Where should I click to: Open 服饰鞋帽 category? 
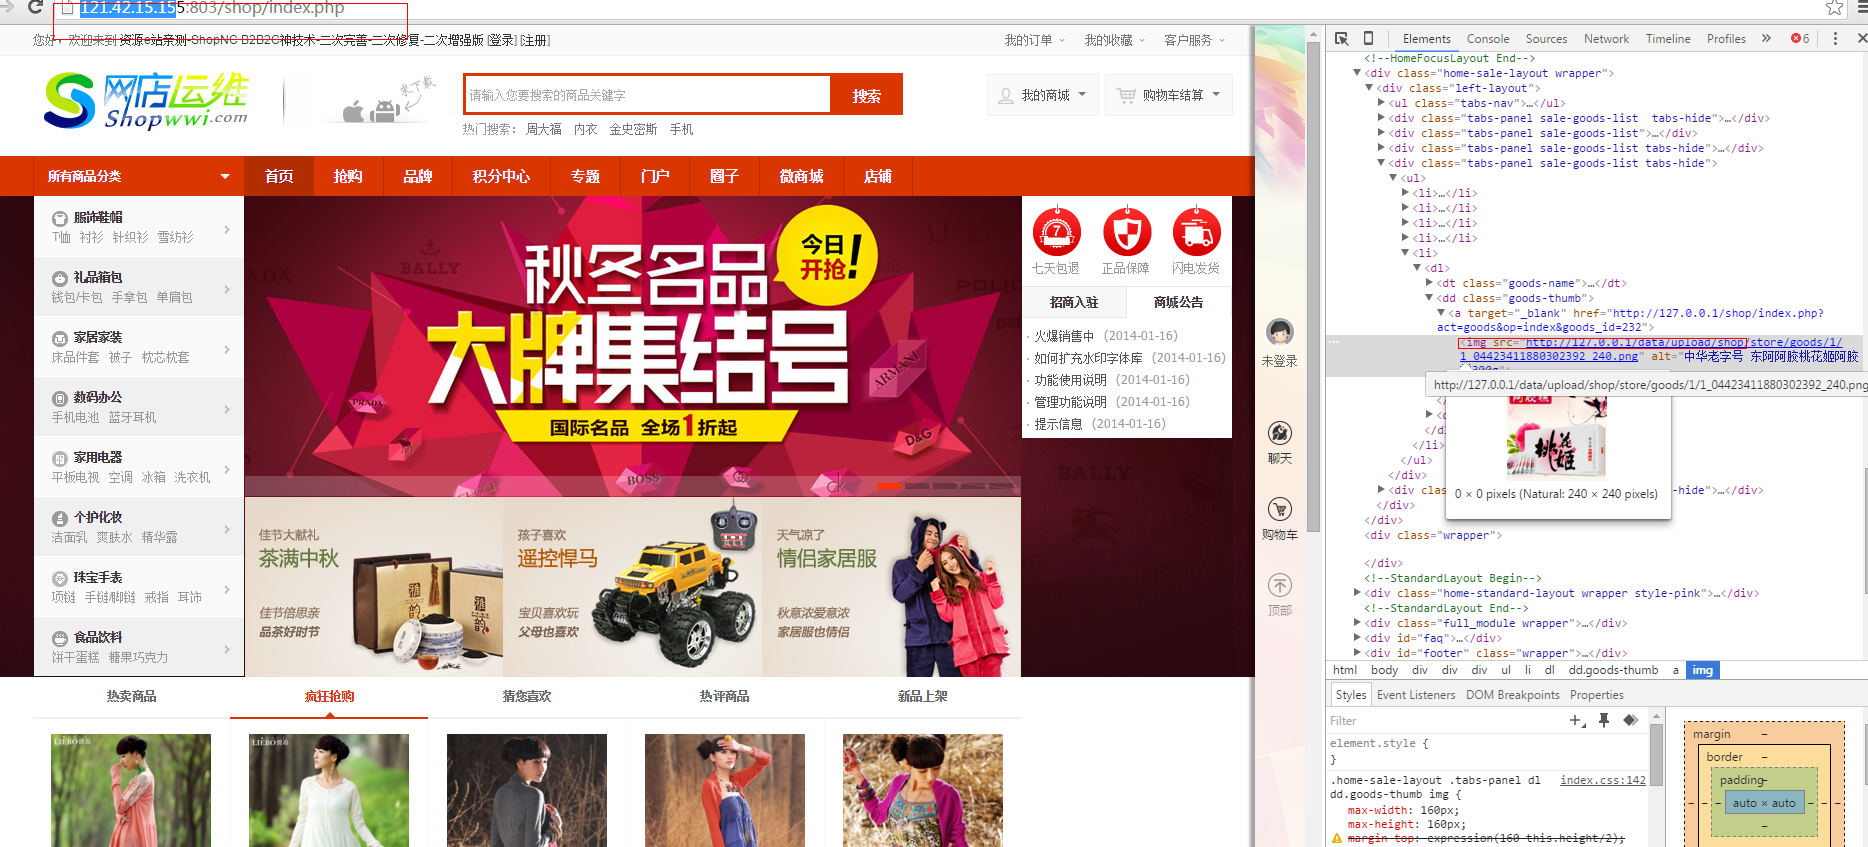[x=98, y=217]
